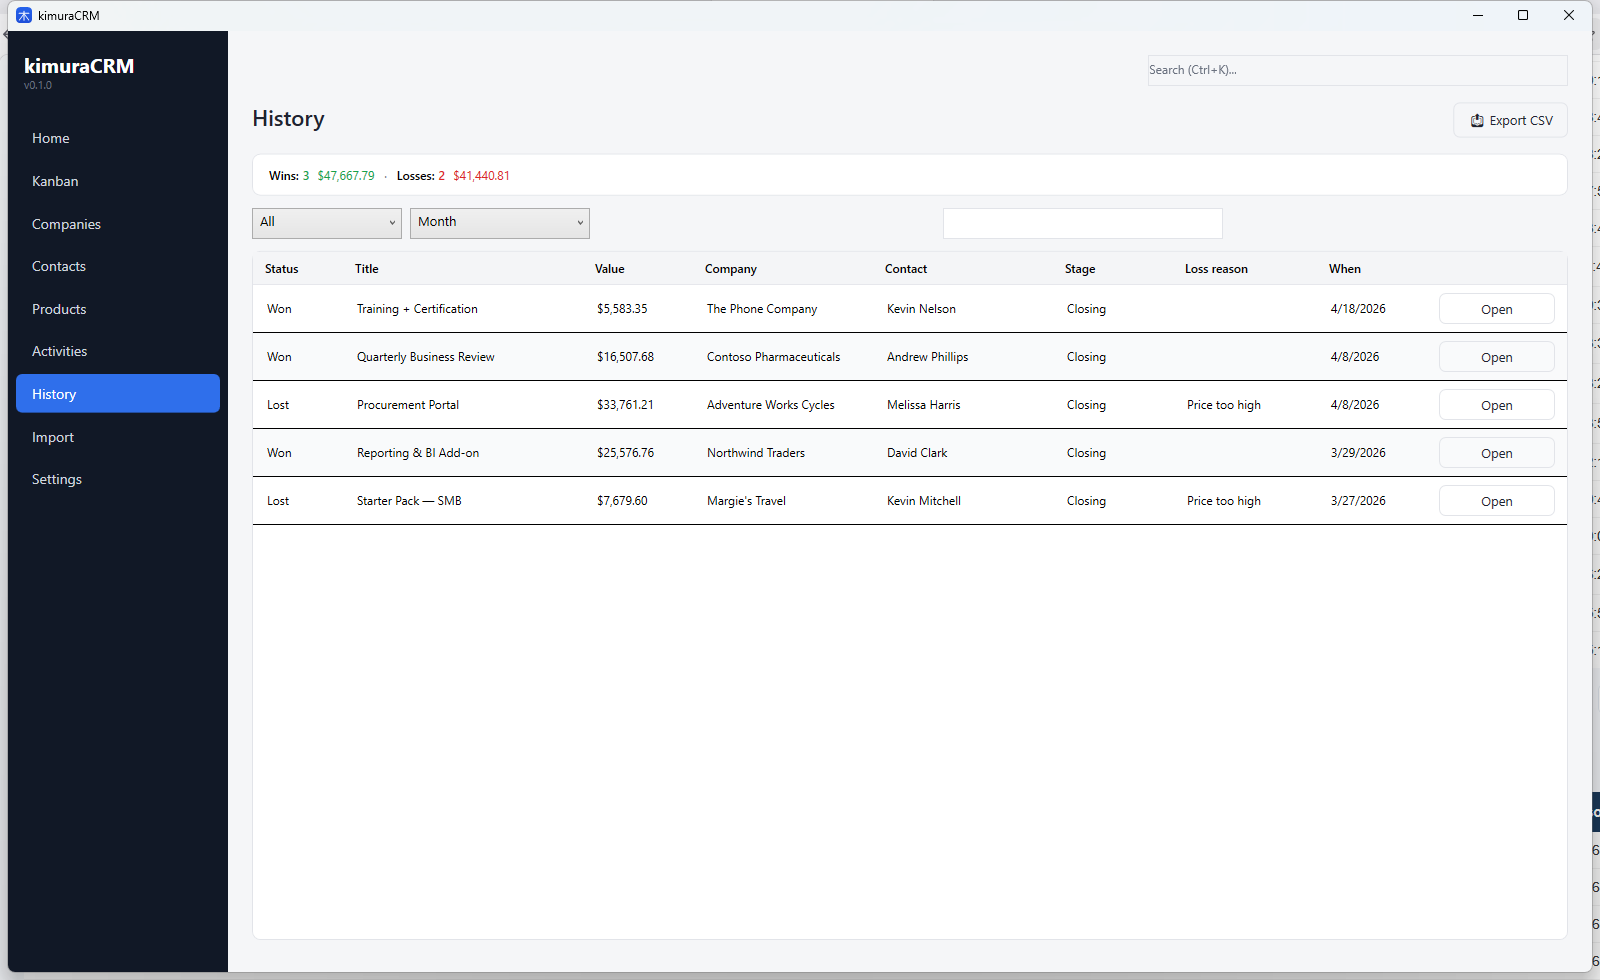The height and width of the screenshot is (980, 1600).
Task: Open the Products page
Action: (59, 309)
